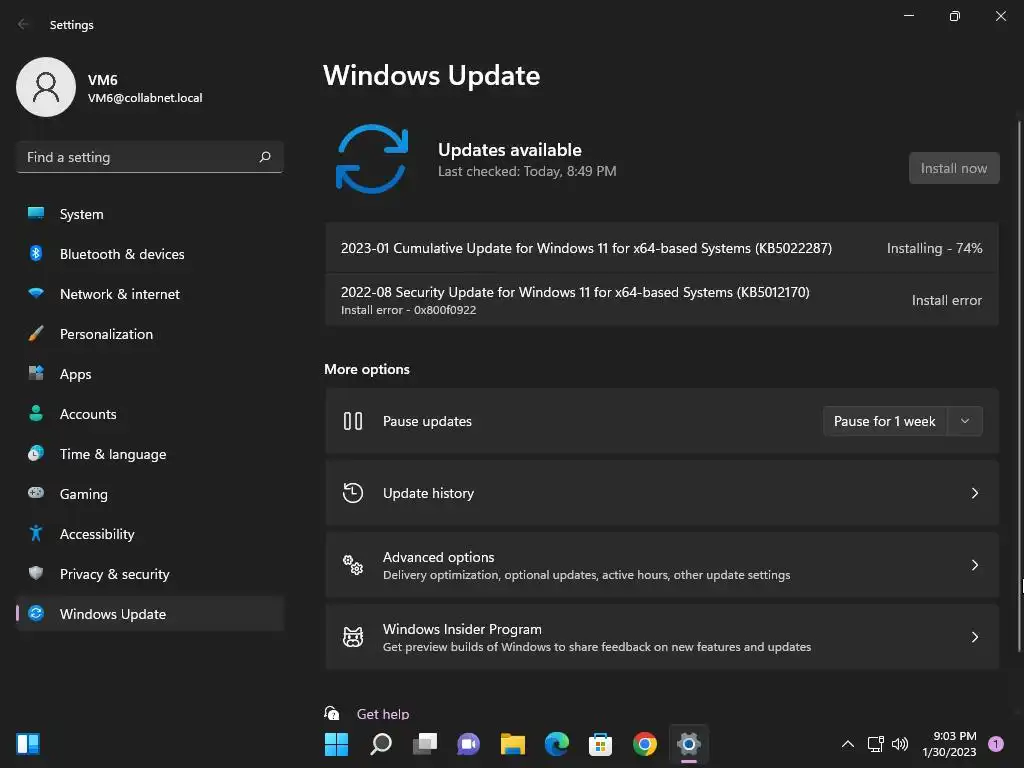Click into Find a setting field
1024x768 pixels.
tap(150, 157)
